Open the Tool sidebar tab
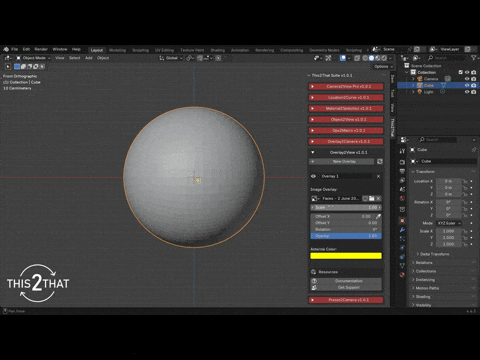Image resolution: width=480 pixels, height=360 pixels. coord(393,93)
